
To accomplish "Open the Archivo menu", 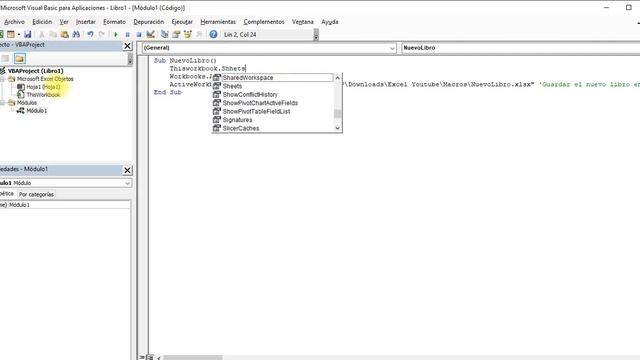I will pos(14,22).
